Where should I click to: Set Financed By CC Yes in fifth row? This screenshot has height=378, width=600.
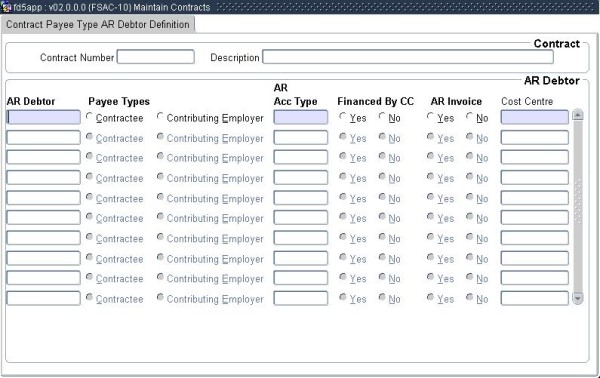pyautogui.click(x=342, y=196)
